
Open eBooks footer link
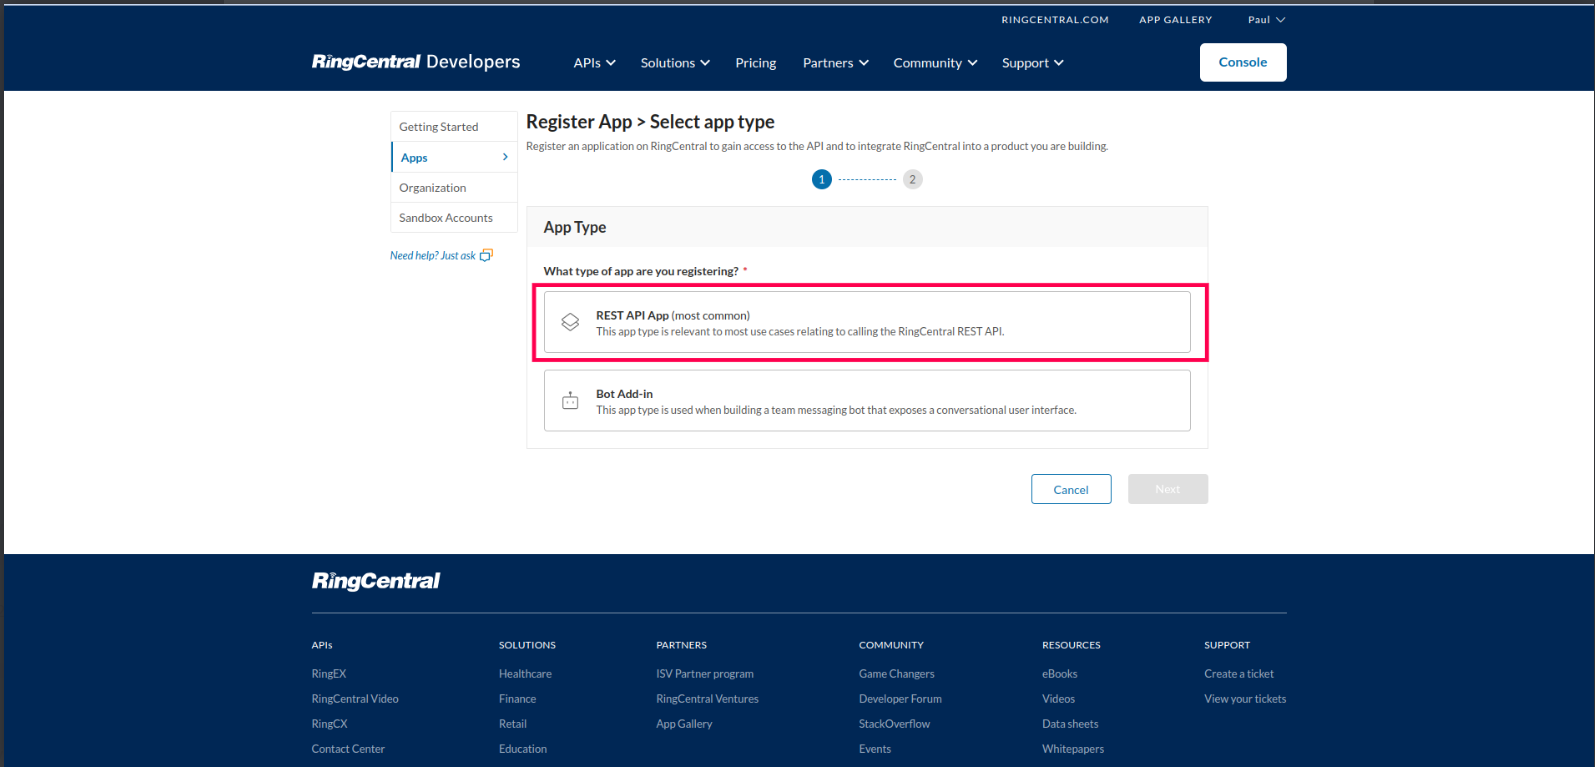coord(1060,674)
